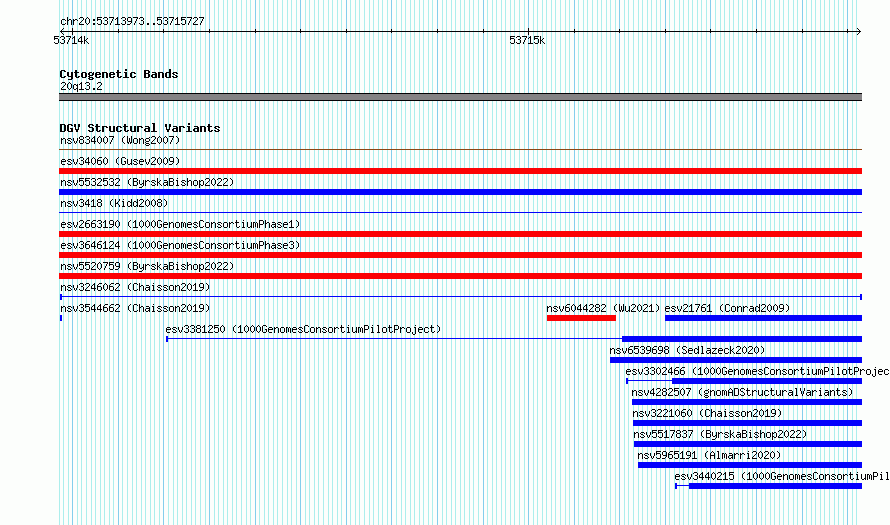The width and height of the screenshot is (890, 525).
Task: Click the nsv5532532 blue variant bar
Action: coord(460,192)
